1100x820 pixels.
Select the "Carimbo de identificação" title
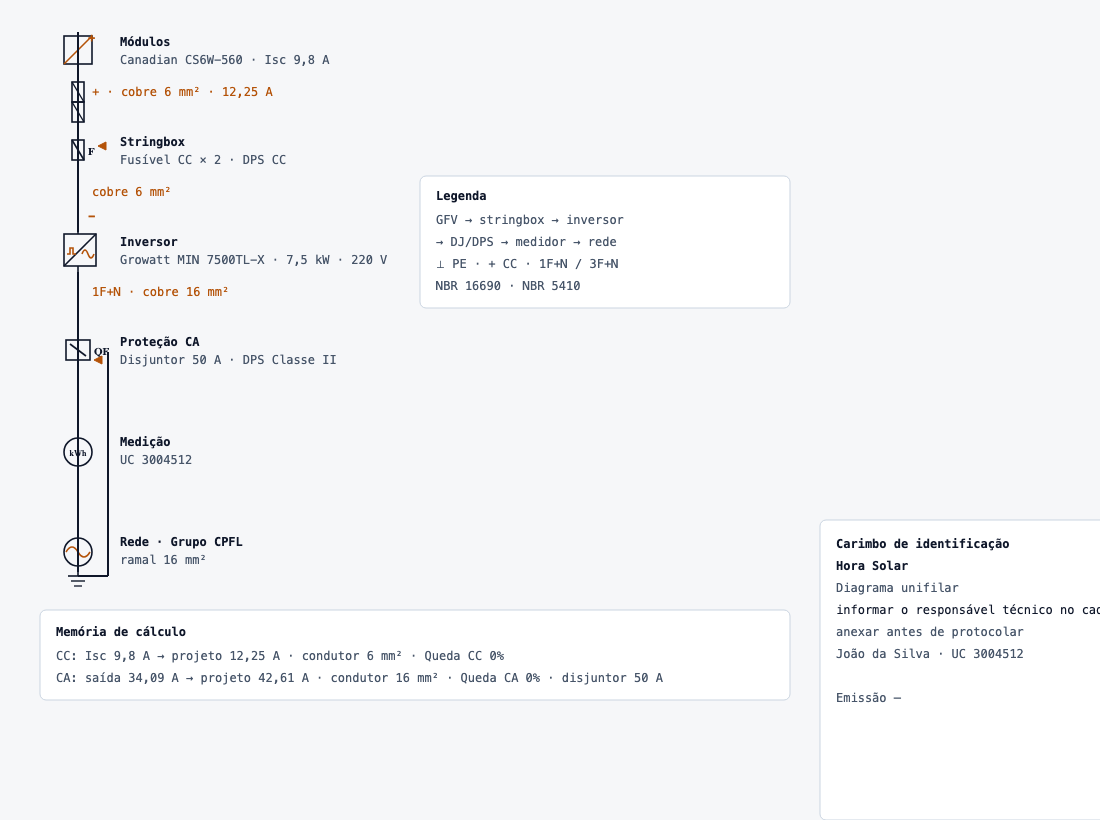(923, 544)
